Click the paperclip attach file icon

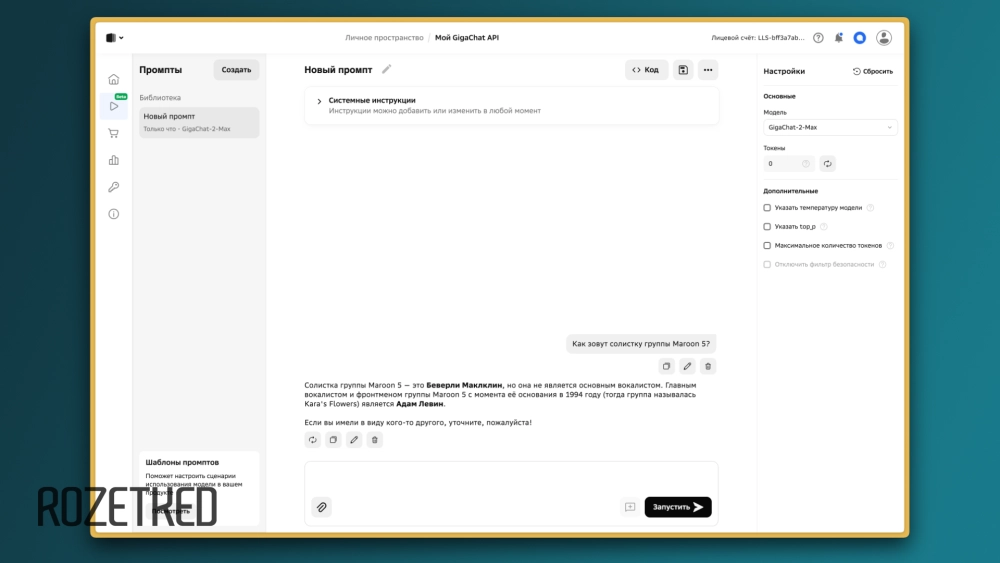click(x=321, y=507)
